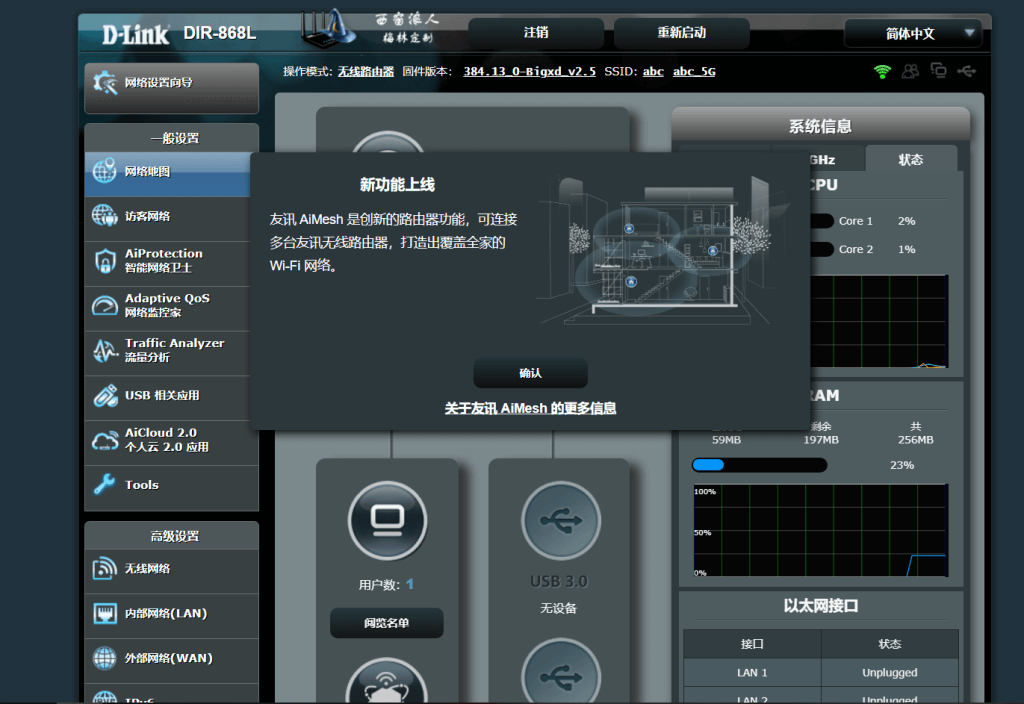Click the 197MB free RAM value
This screenshot has height=704, width=1024.
(x=821, y=440)
